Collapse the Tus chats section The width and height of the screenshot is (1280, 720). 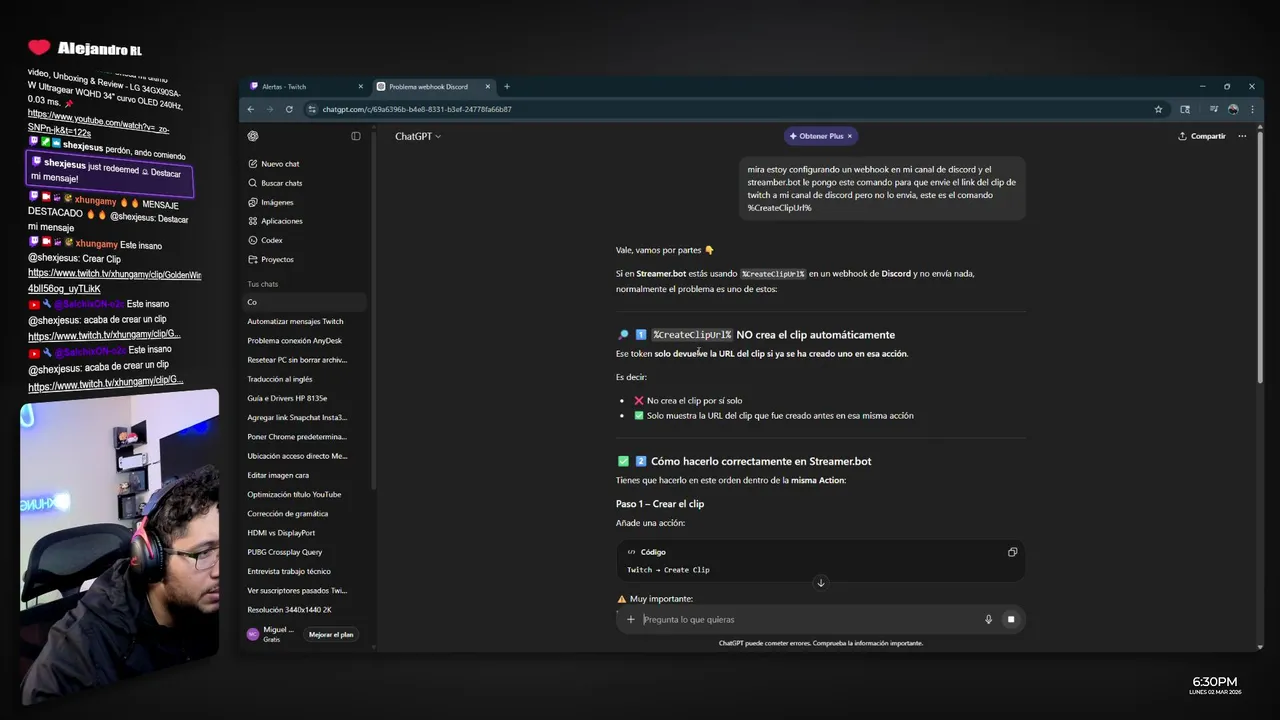pyautogui.click(x=263, y=284)
